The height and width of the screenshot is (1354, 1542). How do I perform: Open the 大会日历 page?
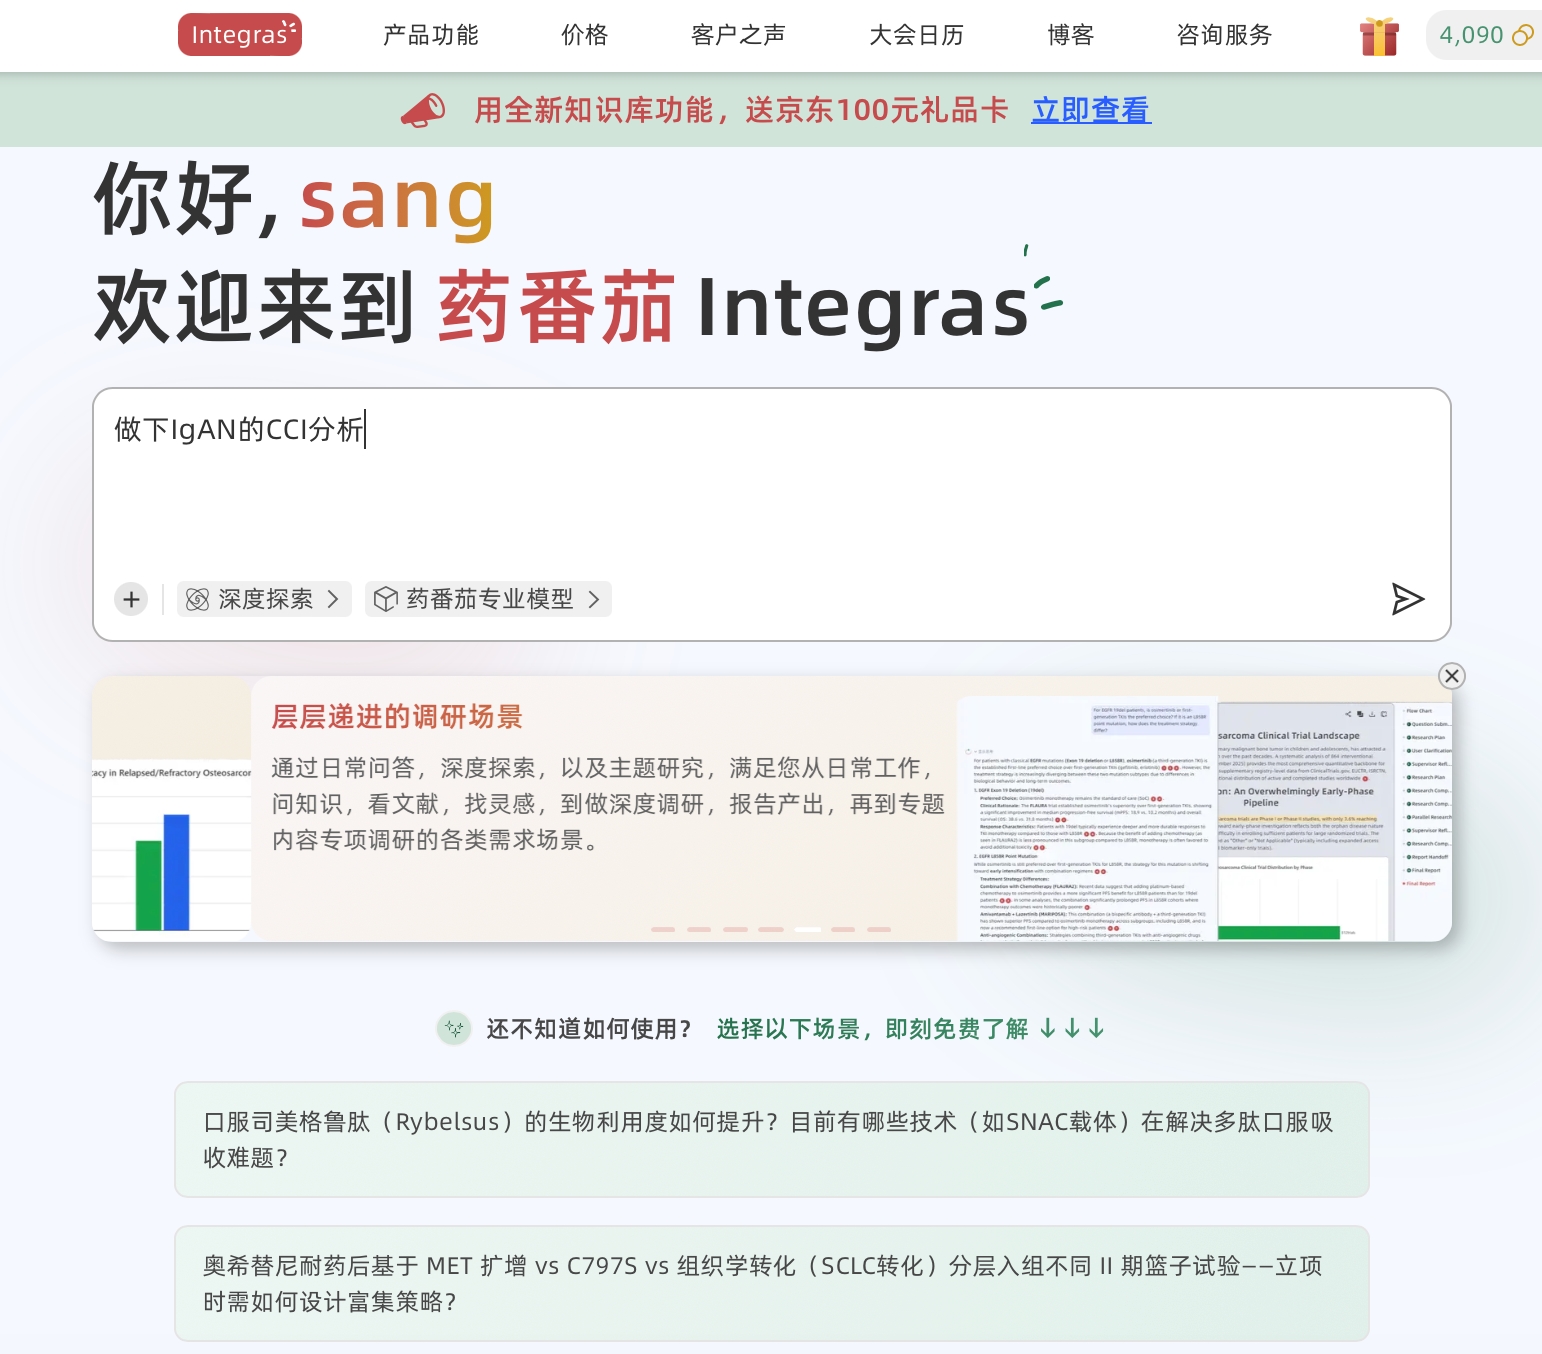tap(917, 35)
